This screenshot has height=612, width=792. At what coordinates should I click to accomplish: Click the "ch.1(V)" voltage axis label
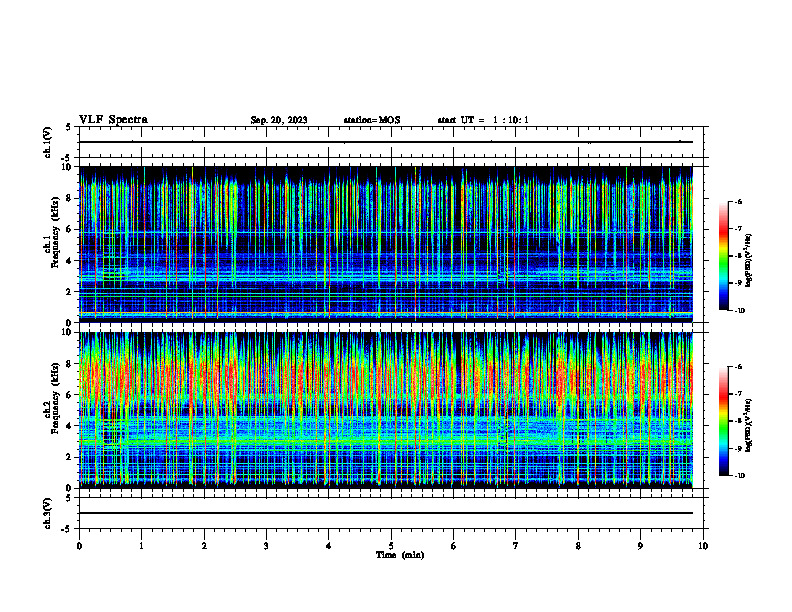(47, 142)
